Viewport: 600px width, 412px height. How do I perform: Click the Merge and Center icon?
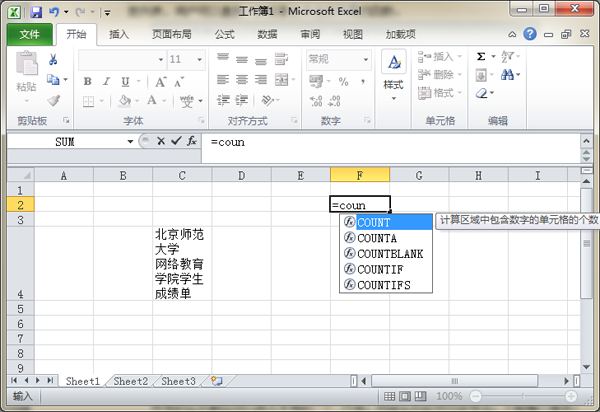(x=282, y=80)
